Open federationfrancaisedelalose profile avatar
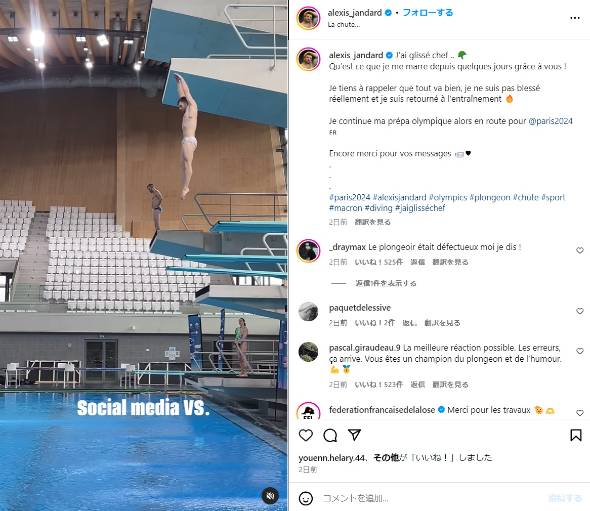 pos(308,410)
